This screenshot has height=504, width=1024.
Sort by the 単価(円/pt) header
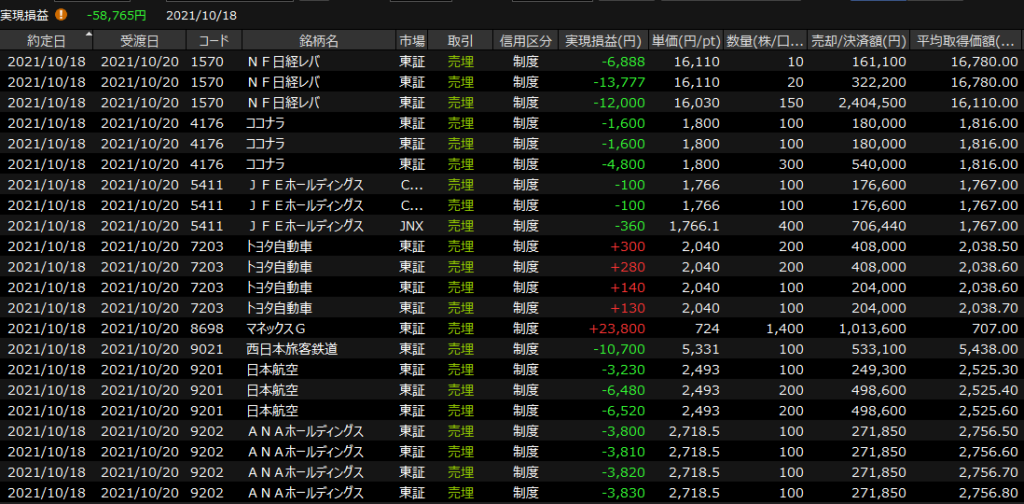point(685,41)
